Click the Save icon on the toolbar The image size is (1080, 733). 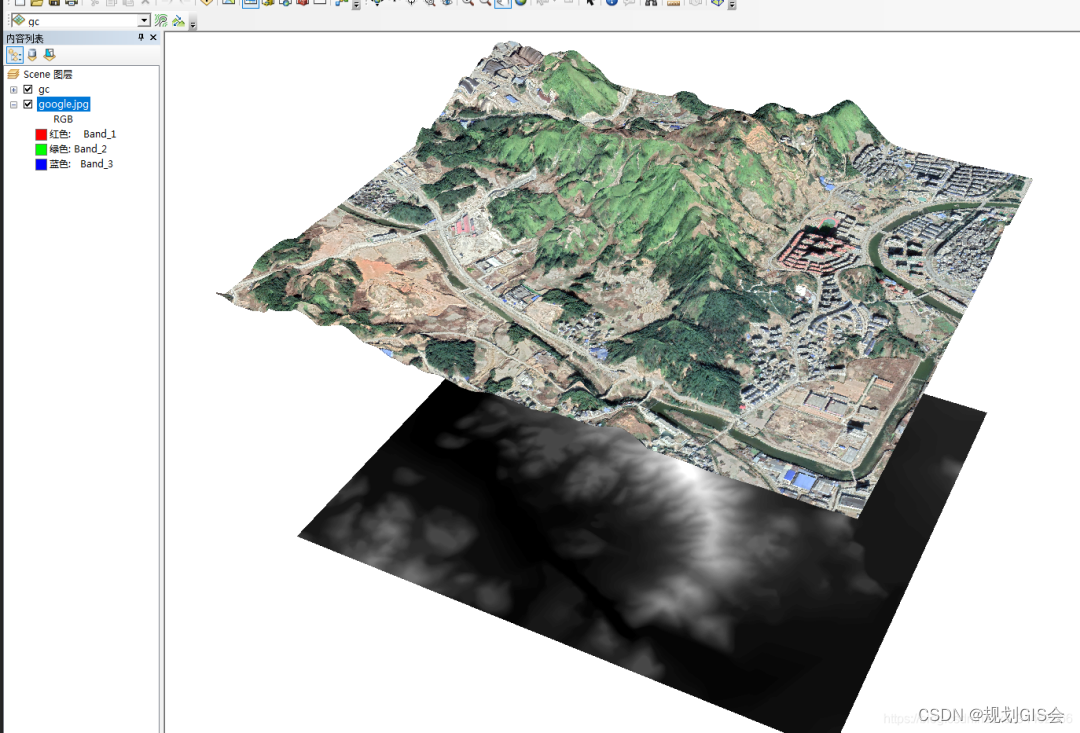pos(53,4)
